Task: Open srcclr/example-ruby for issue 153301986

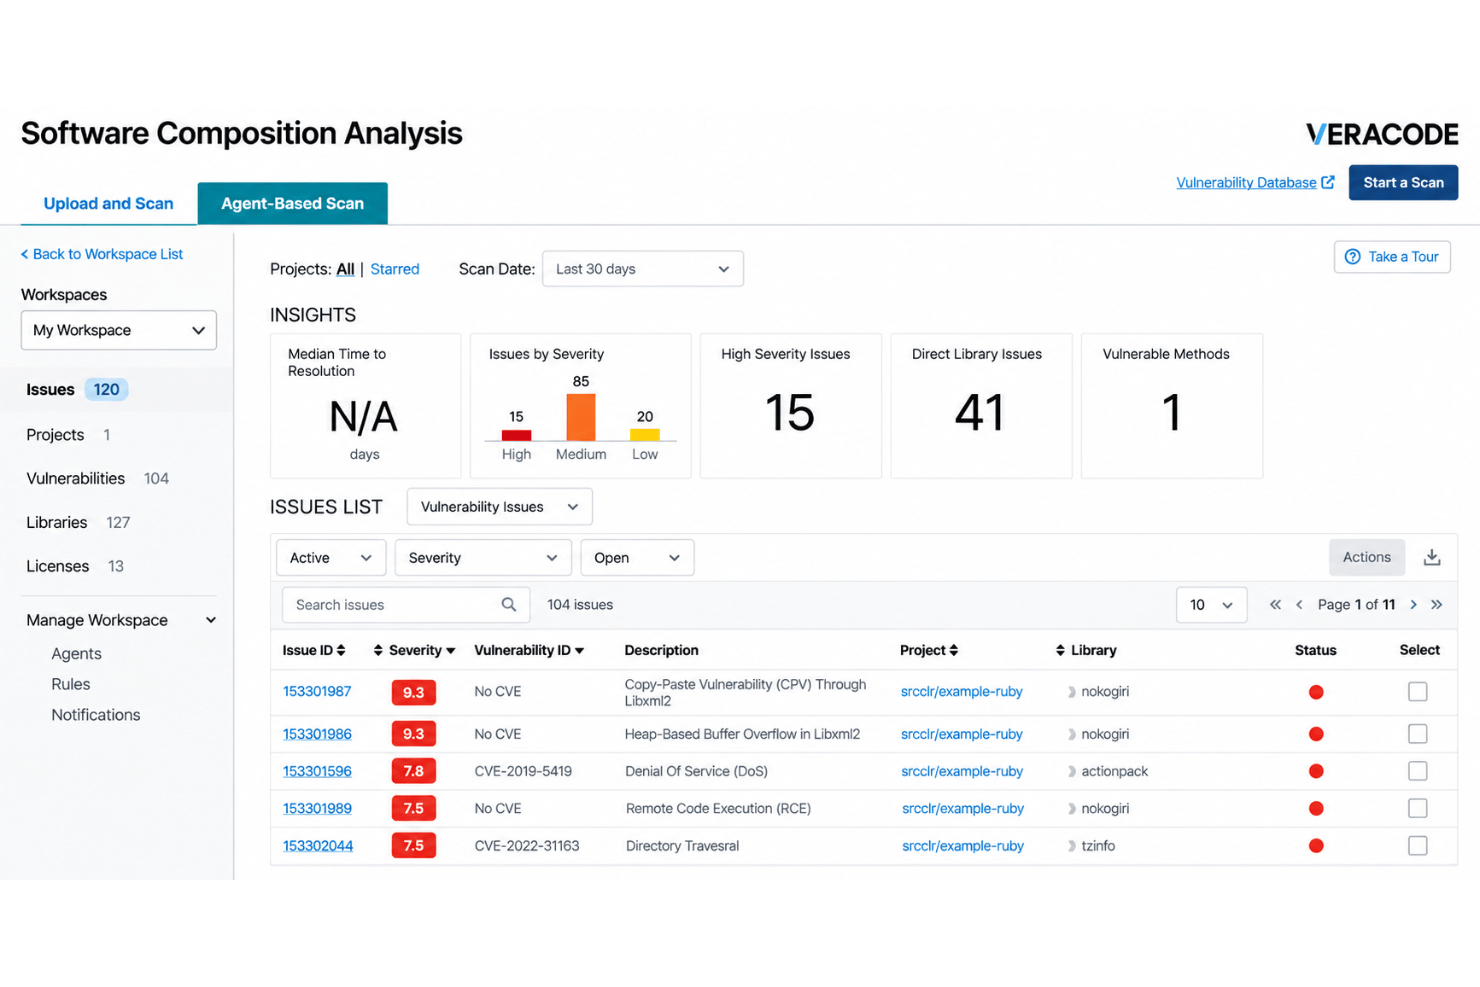Action: [x=962, y=734]
